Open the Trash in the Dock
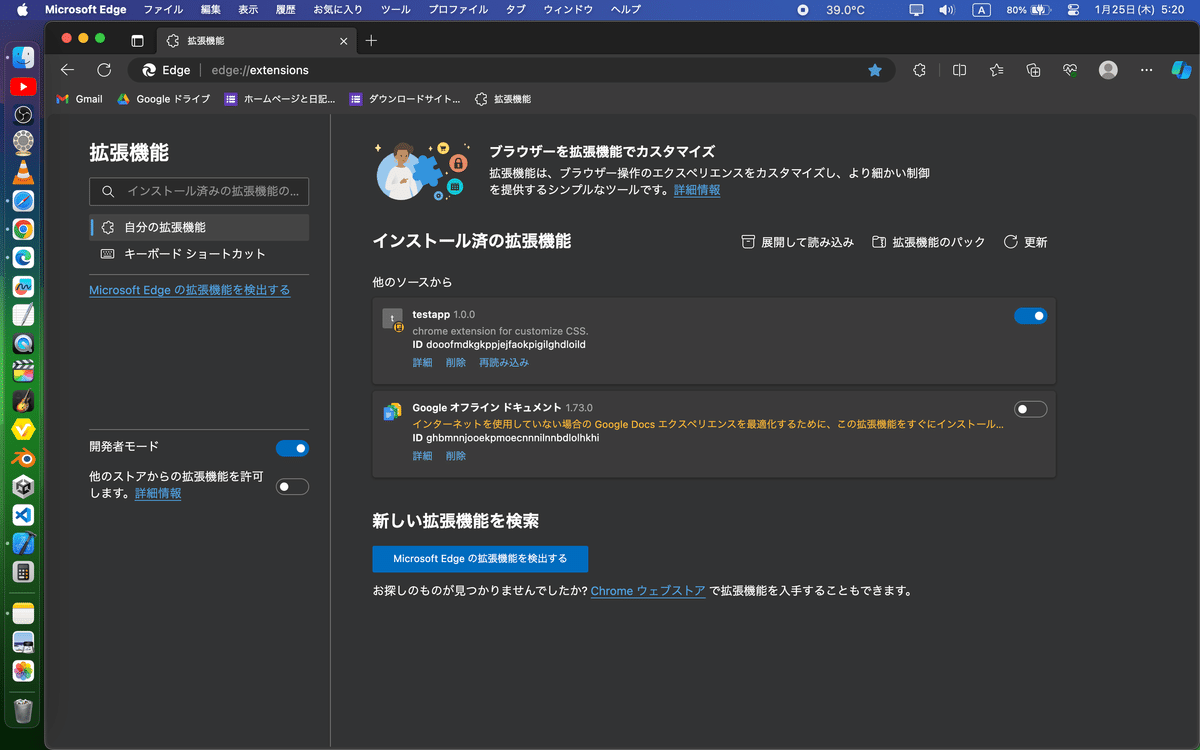Image resolution: width=1200 pixels, height=750 pixels. 23,710
